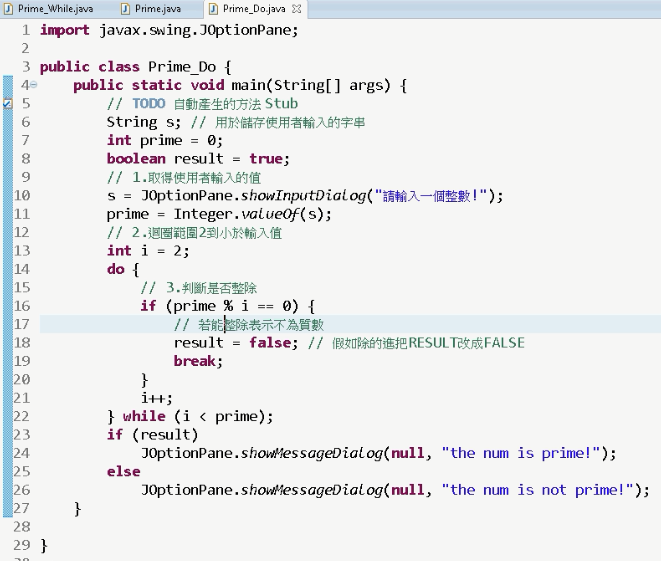Click 'boolean result = true;' on line 8
Viewport: 661px width, 561px height.
point(198,159)
